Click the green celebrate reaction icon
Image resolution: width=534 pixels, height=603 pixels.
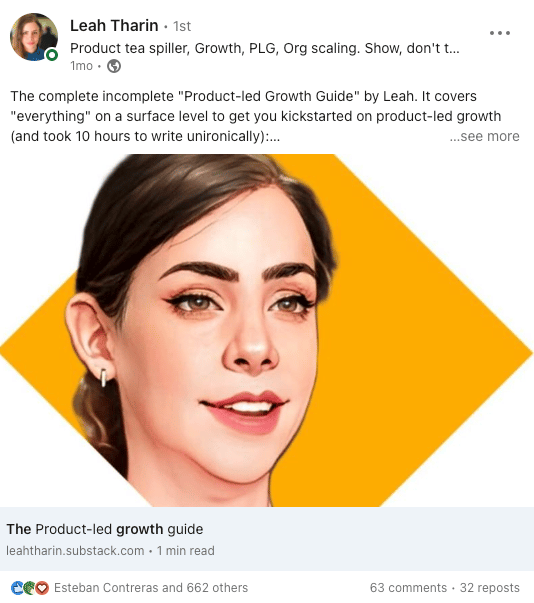[x=30, y=588]
